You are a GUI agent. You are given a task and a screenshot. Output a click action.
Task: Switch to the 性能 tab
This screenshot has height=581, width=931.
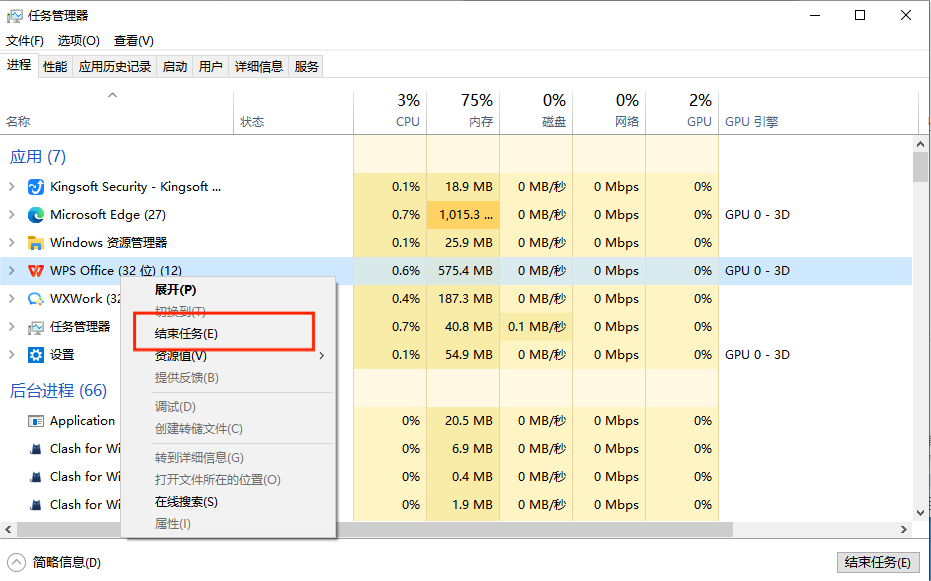tap(55, 66)
